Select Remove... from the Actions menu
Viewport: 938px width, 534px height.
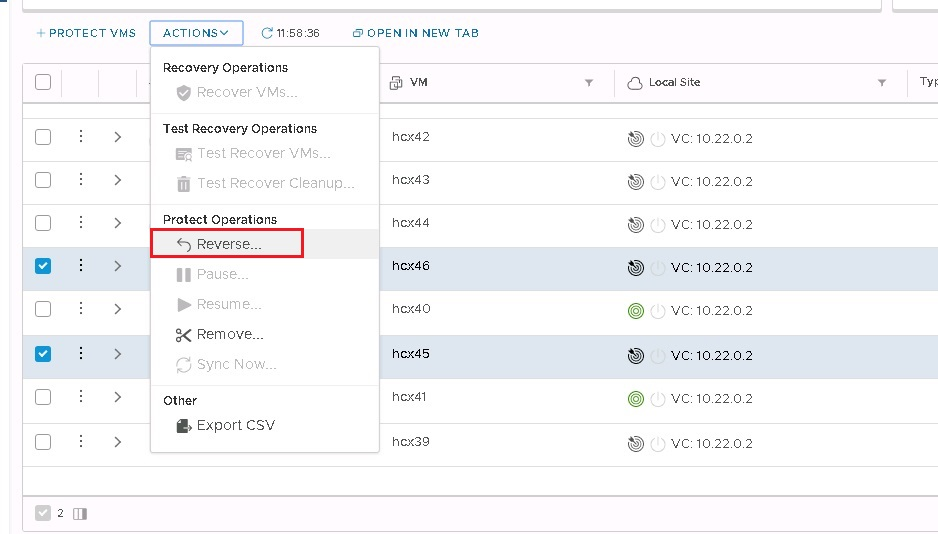[x=229, y=334]
